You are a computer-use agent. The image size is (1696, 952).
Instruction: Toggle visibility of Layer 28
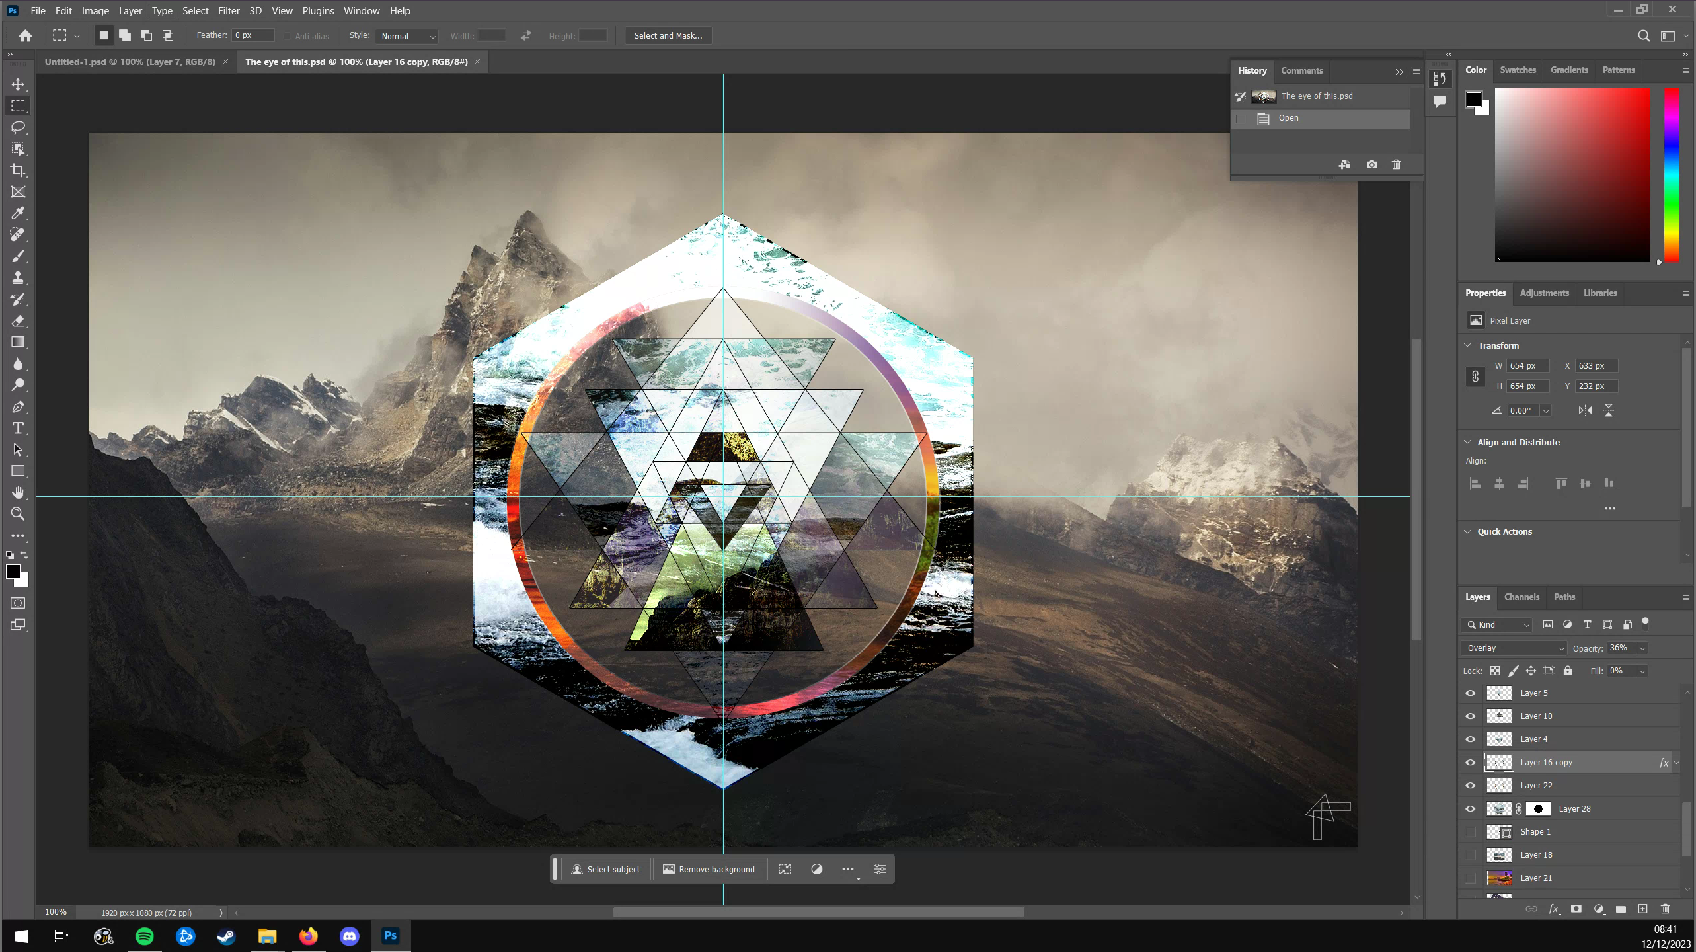pyautogui.click(x=1470, y=809)
